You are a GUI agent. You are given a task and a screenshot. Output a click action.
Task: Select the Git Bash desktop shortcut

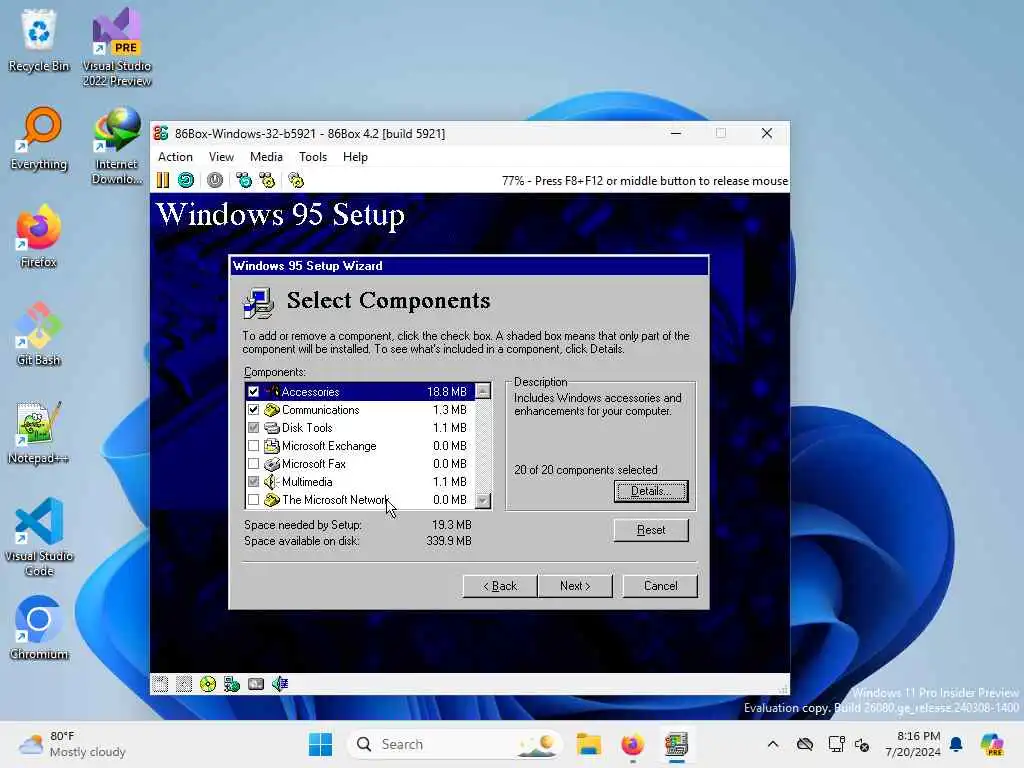(39, 335)
